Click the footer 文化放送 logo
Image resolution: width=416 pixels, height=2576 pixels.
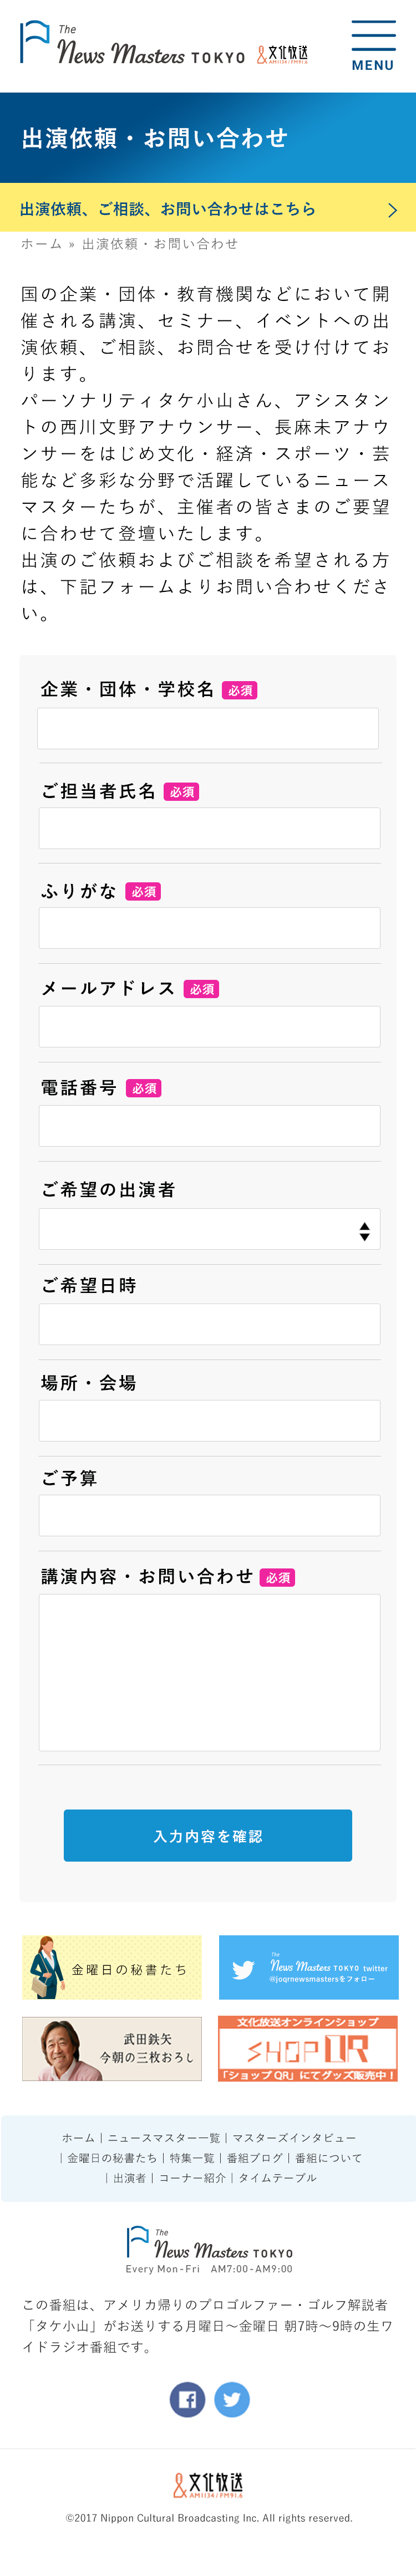click(208, 2485)
